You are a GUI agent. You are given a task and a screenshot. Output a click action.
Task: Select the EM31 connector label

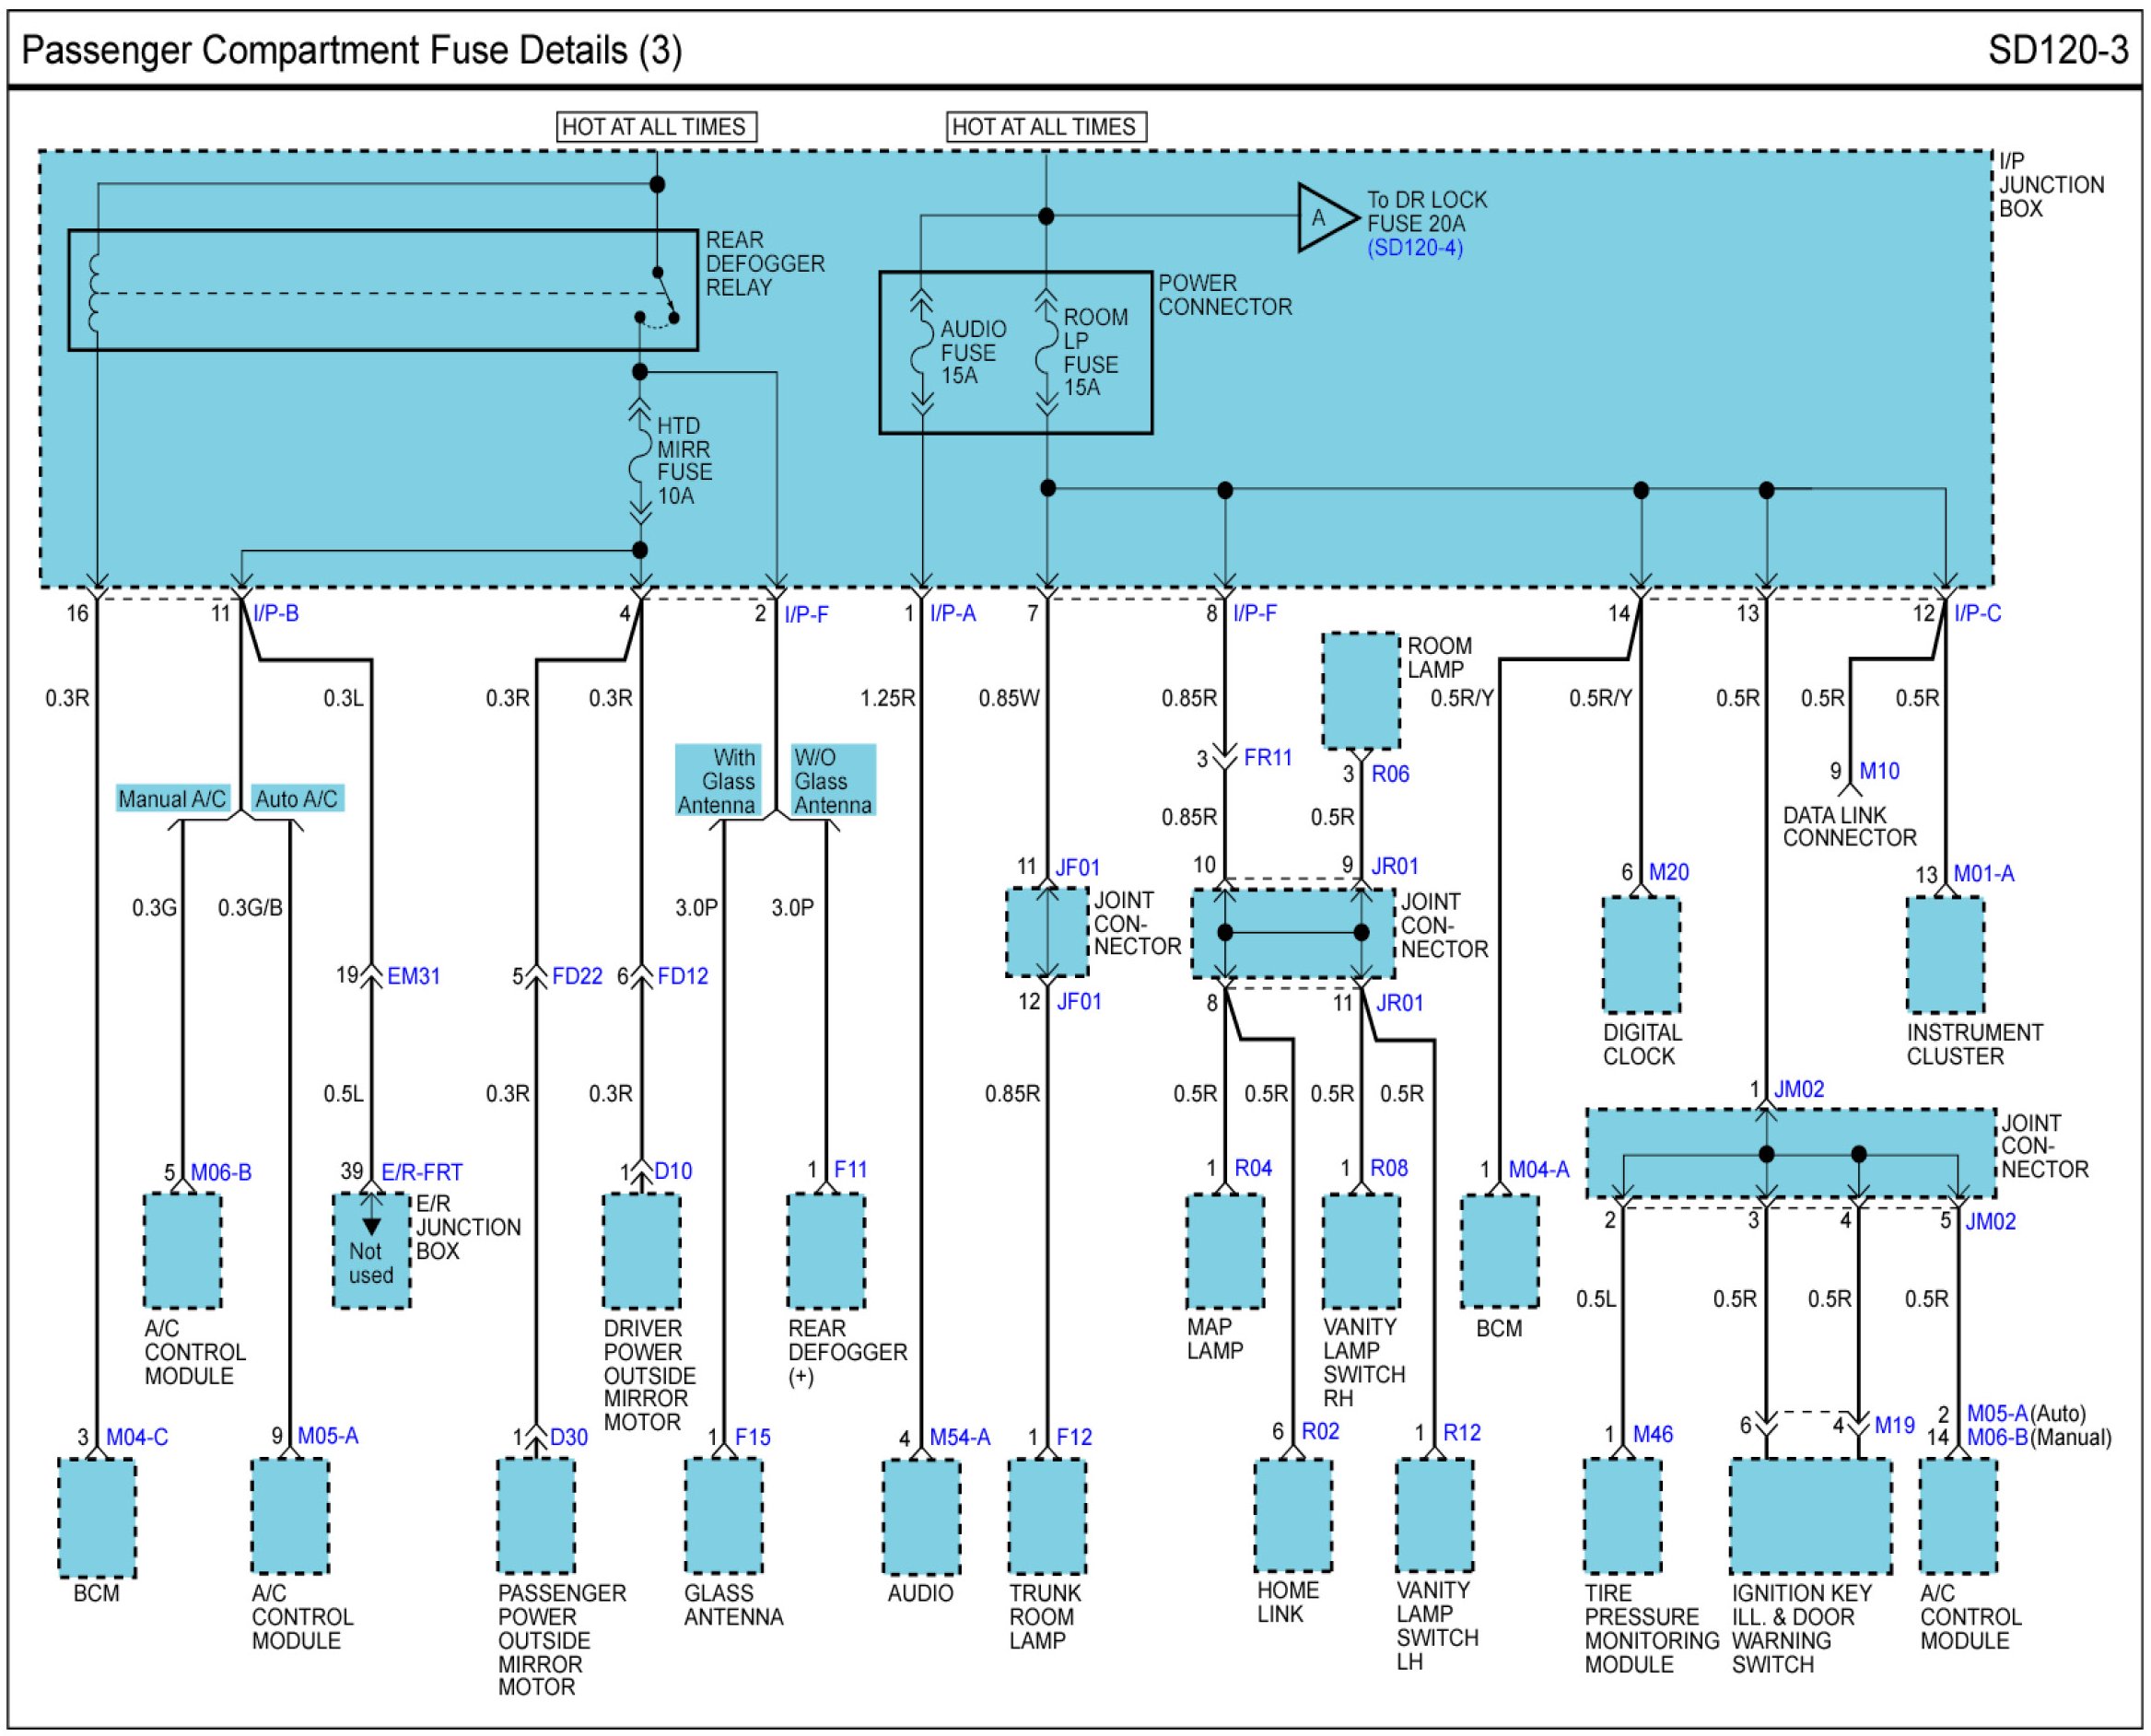coord(413,976)
